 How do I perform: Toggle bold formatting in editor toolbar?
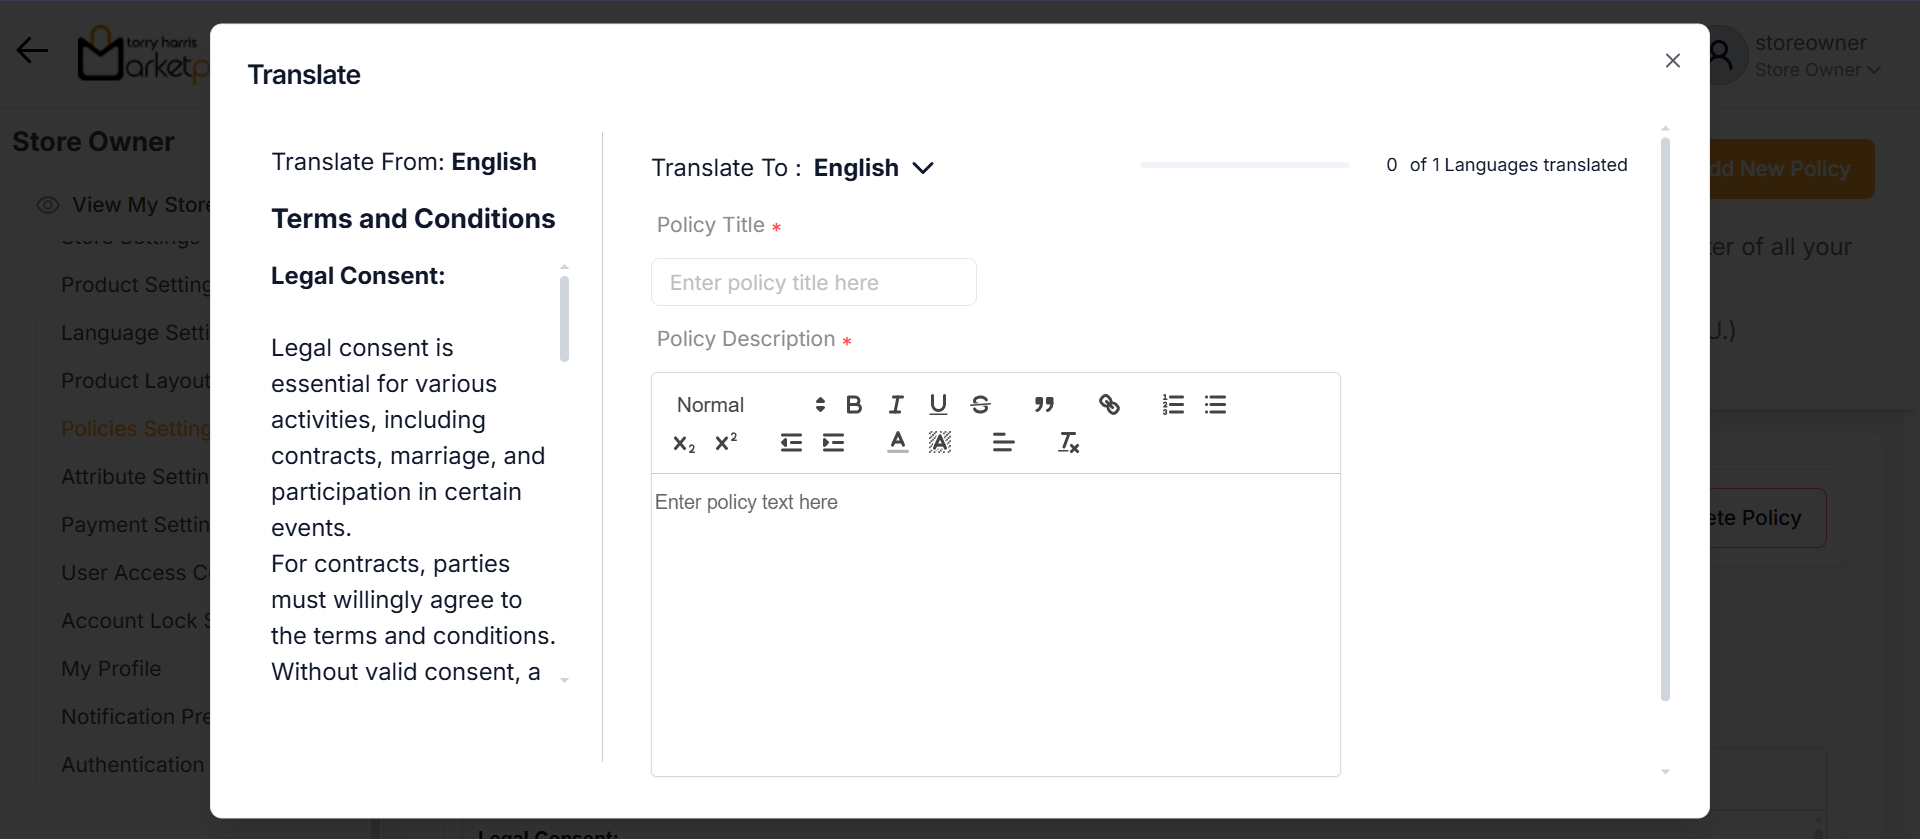[x=854, y=405]
